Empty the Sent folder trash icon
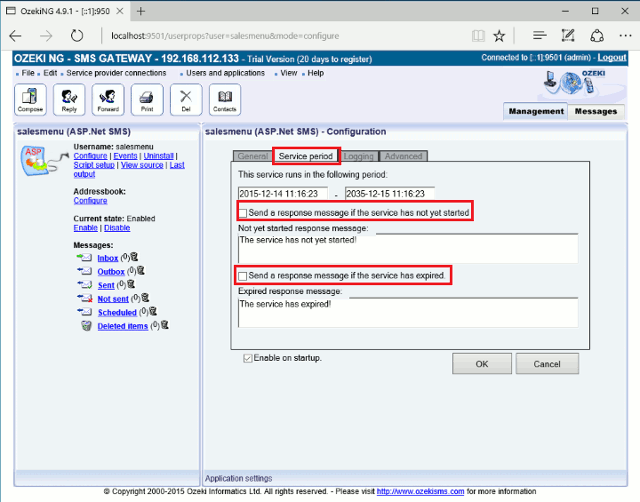 (131, 284)
